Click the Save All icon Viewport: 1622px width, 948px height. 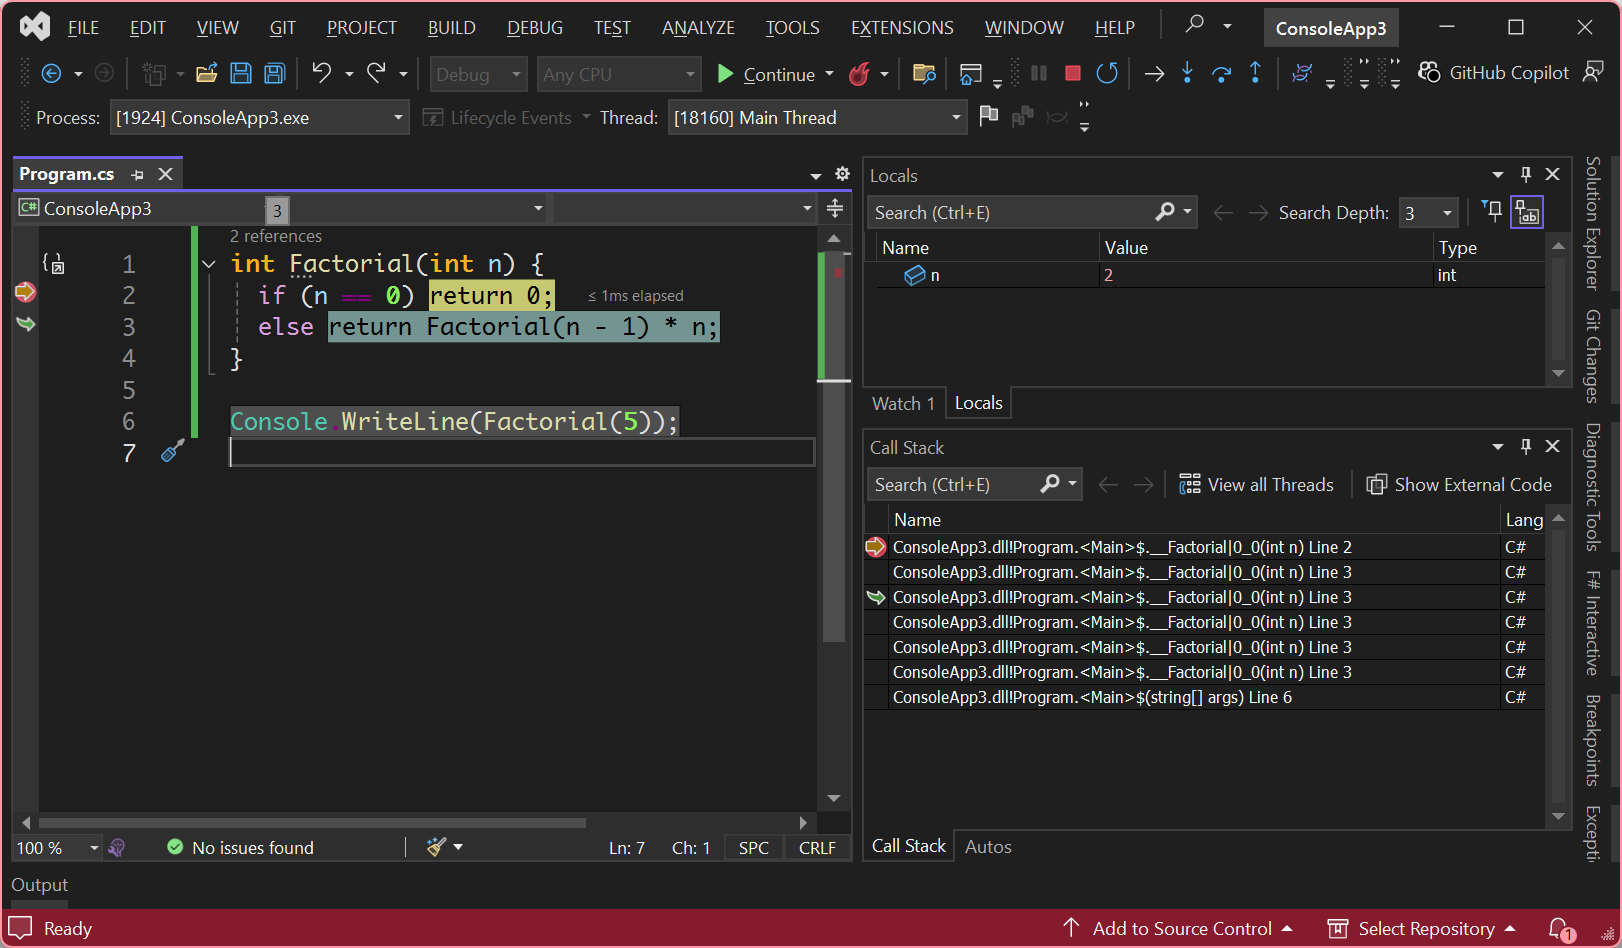[274, 73]
